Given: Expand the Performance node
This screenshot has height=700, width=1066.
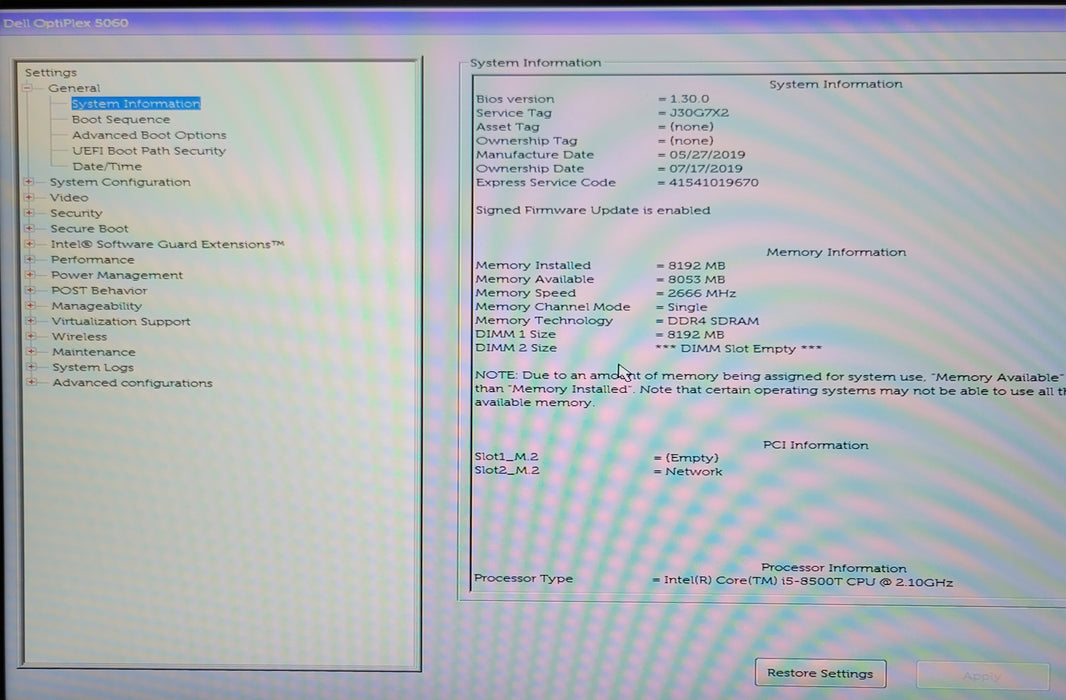Looking at the screenshot, I should tap(30, 259).
